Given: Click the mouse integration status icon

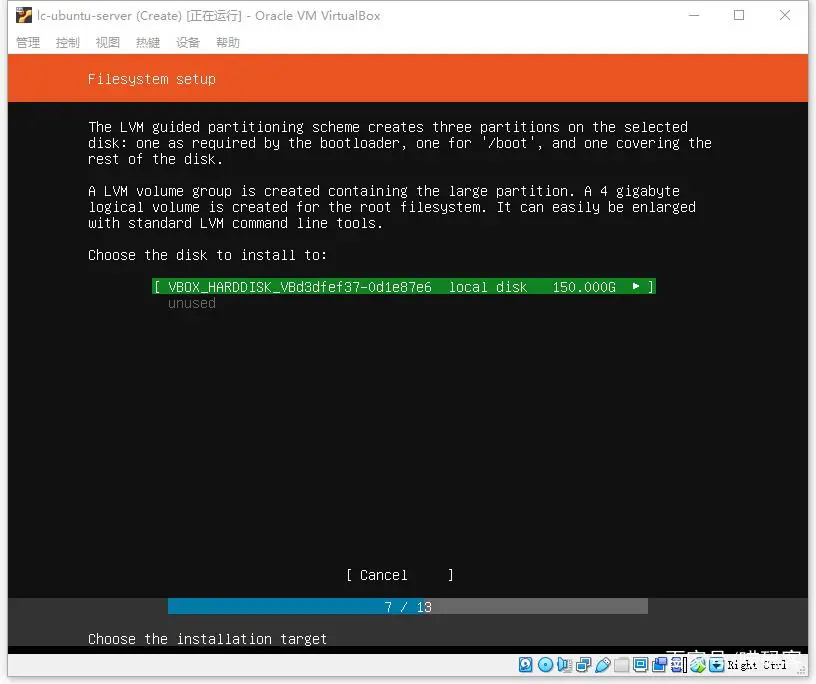Looking at the screenshot, I should 698,665.
